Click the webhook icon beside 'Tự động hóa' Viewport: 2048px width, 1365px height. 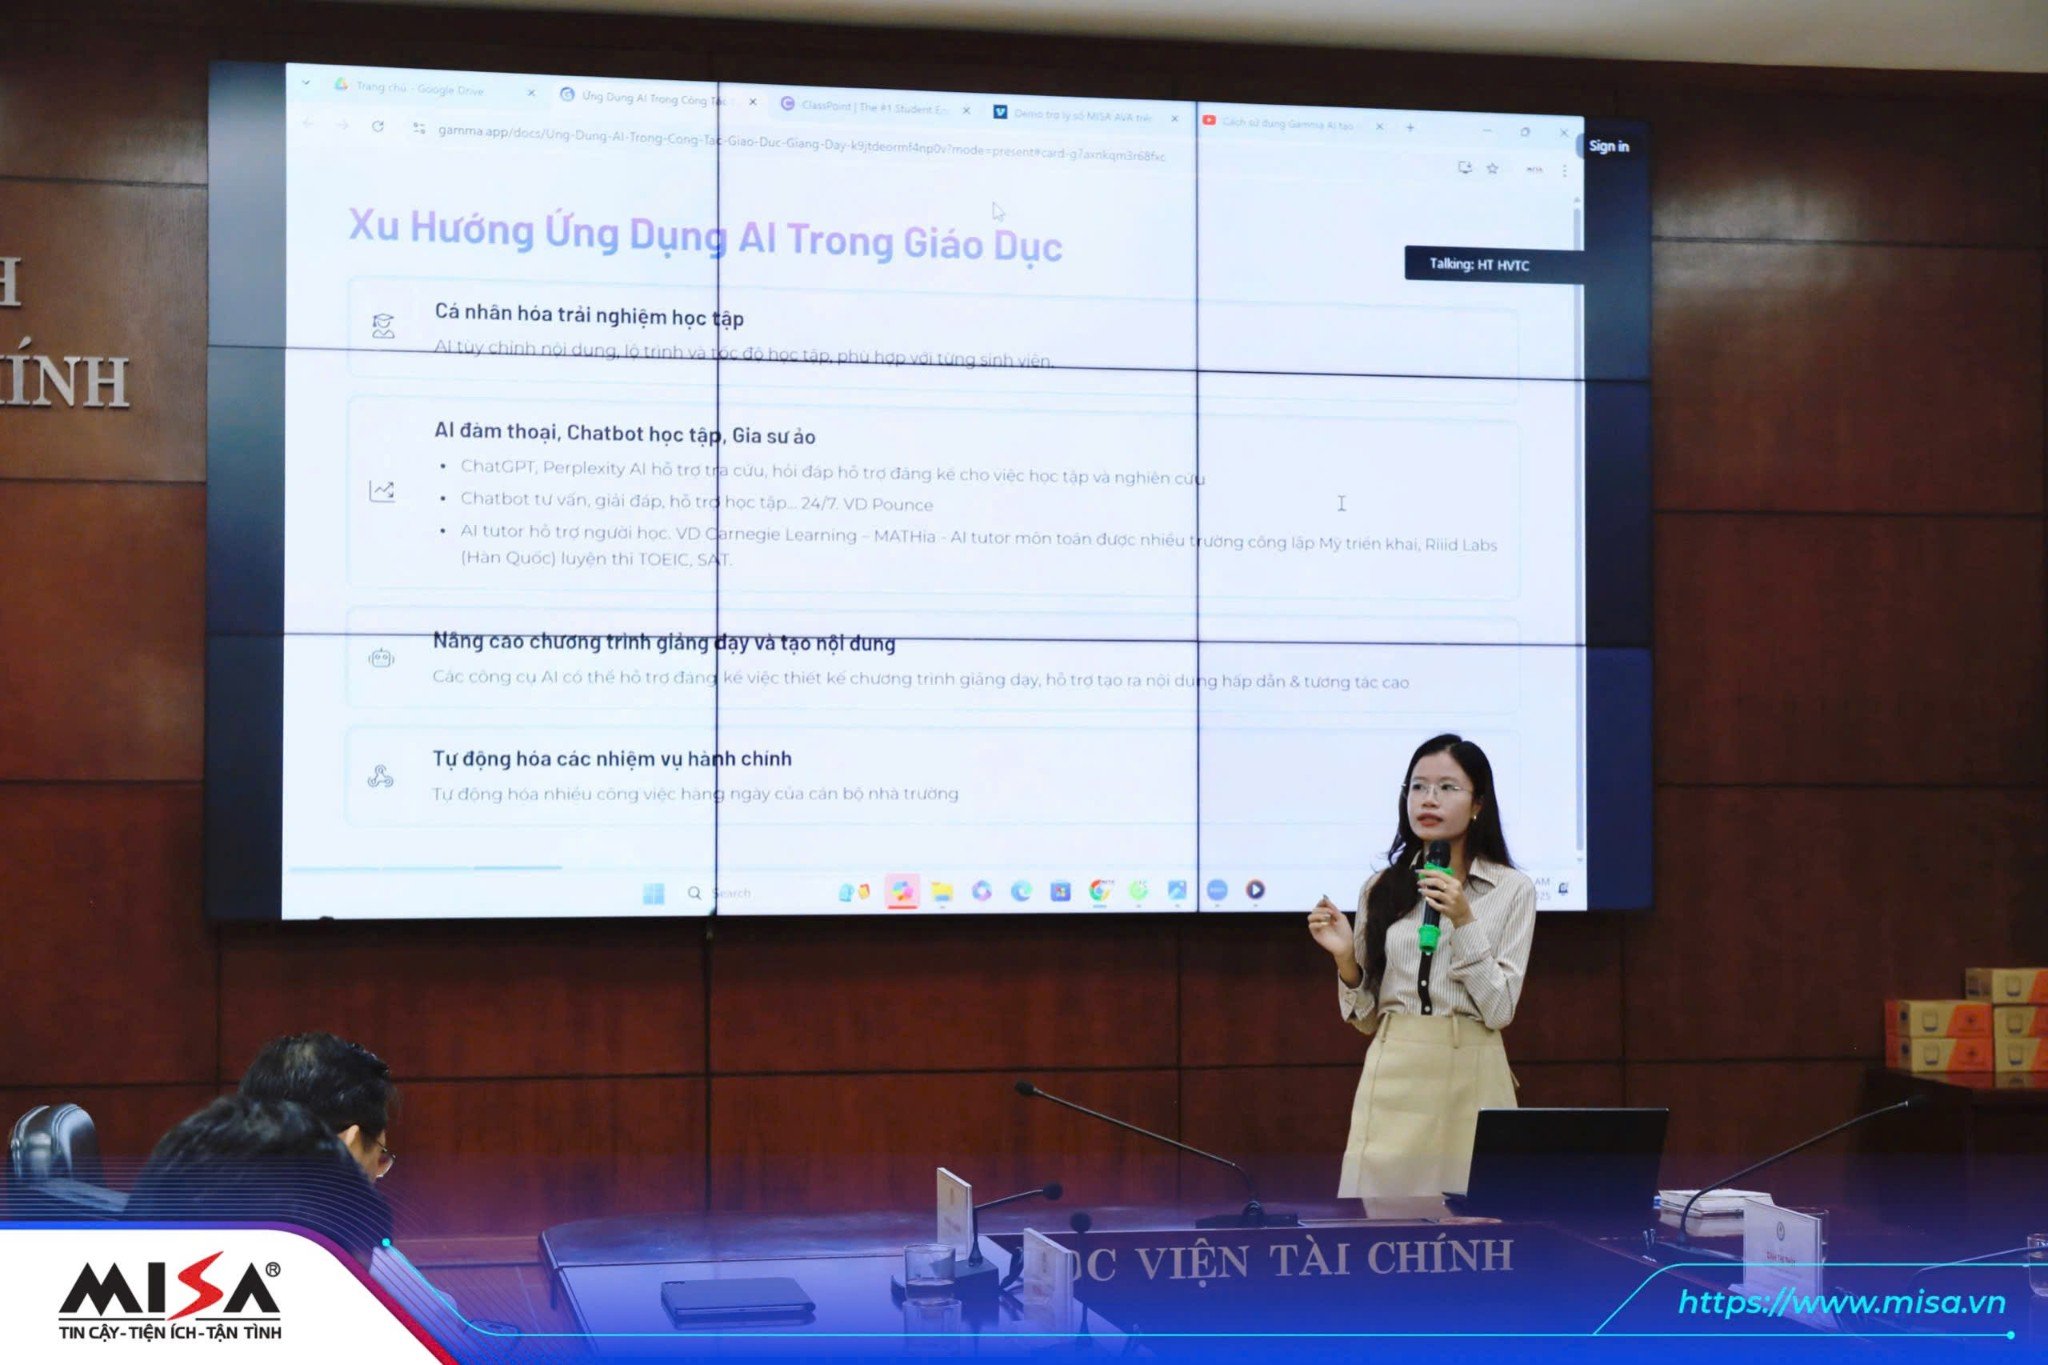click(380, 776)
